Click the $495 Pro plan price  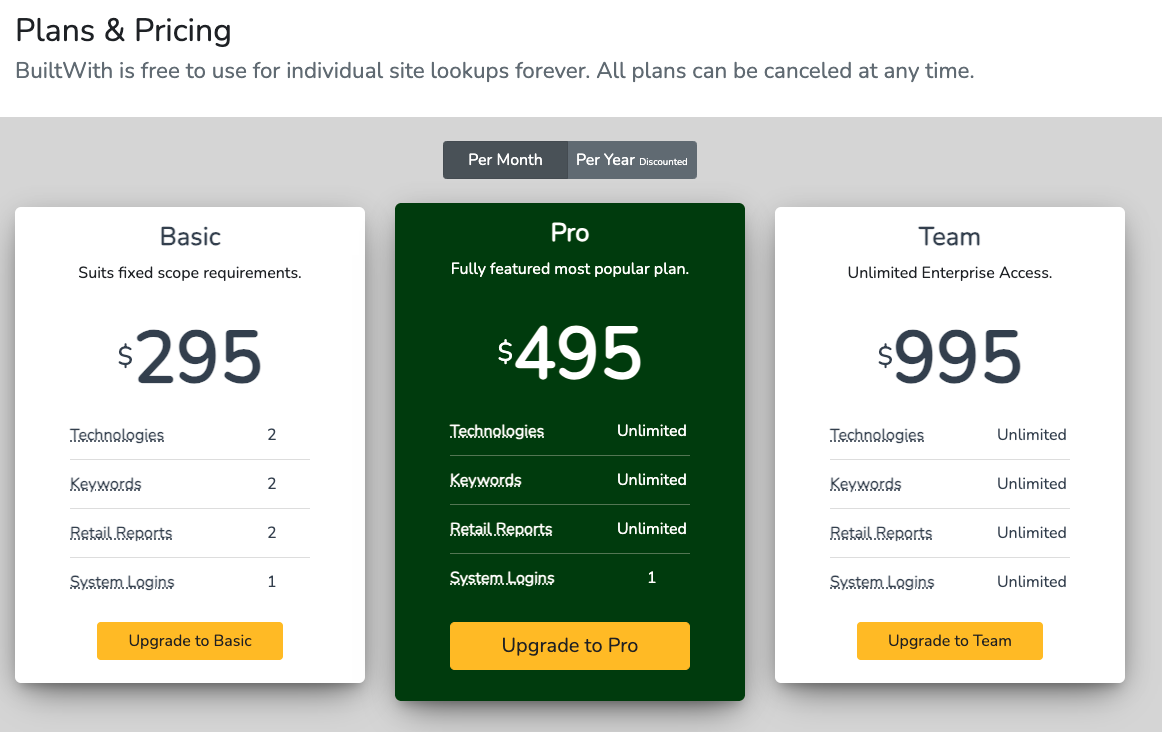[570, 354]
